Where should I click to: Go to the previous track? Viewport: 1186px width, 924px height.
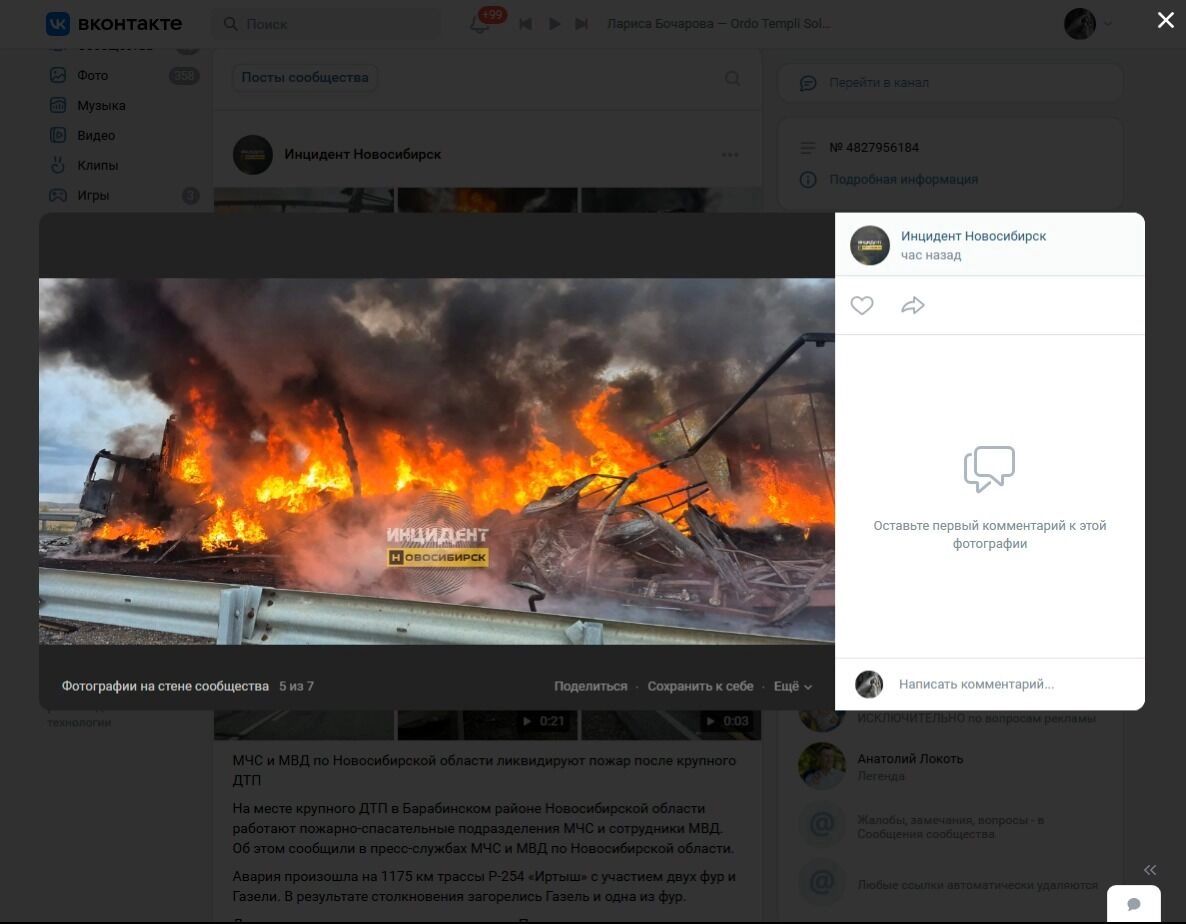point(525,24)
